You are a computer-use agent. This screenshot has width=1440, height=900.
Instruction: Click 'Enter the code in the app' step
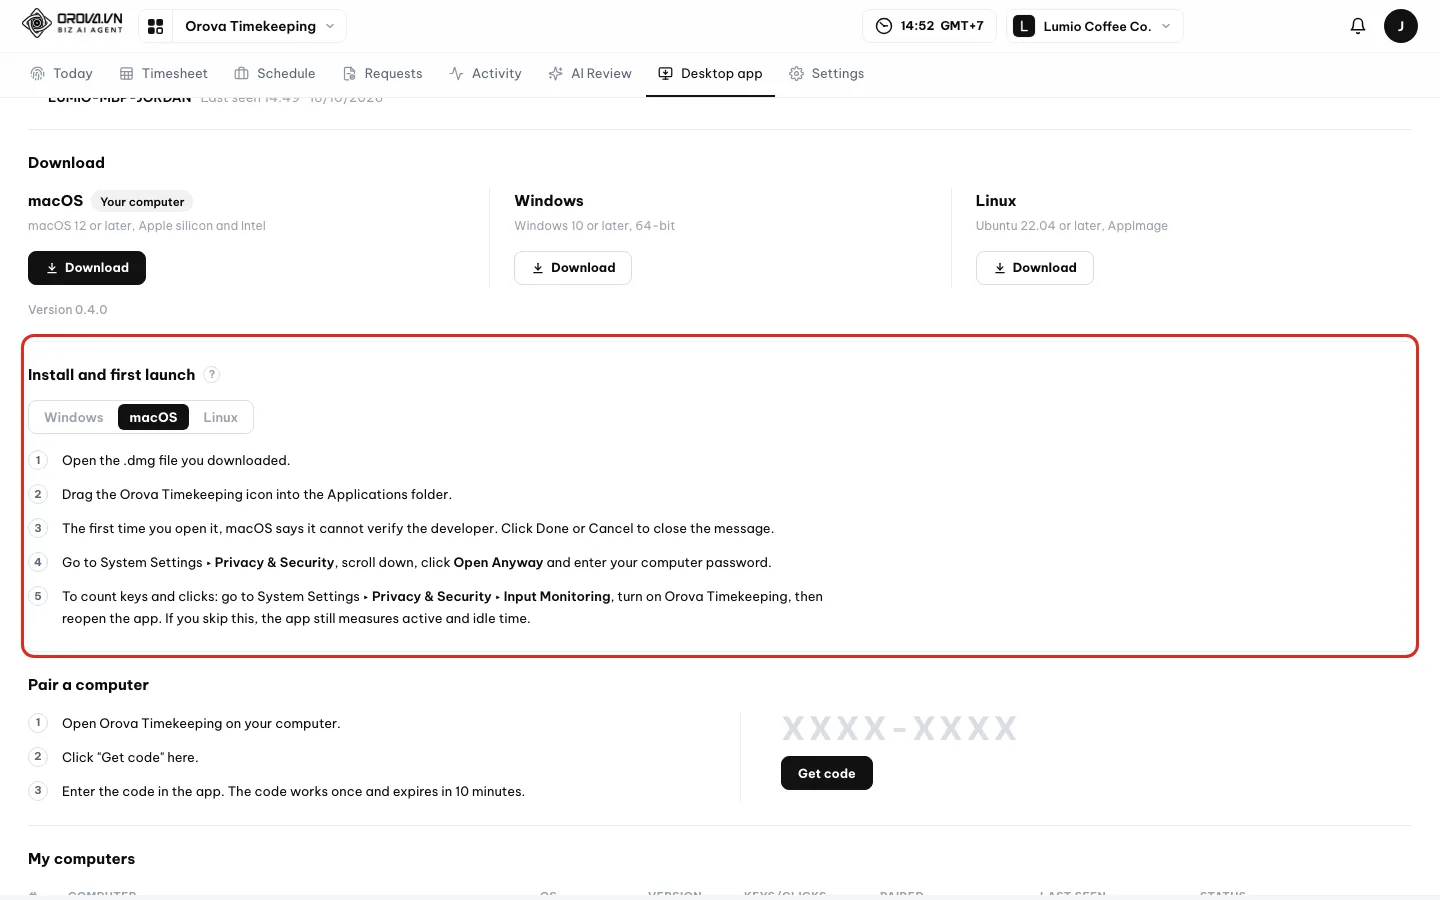click(293, 792)
